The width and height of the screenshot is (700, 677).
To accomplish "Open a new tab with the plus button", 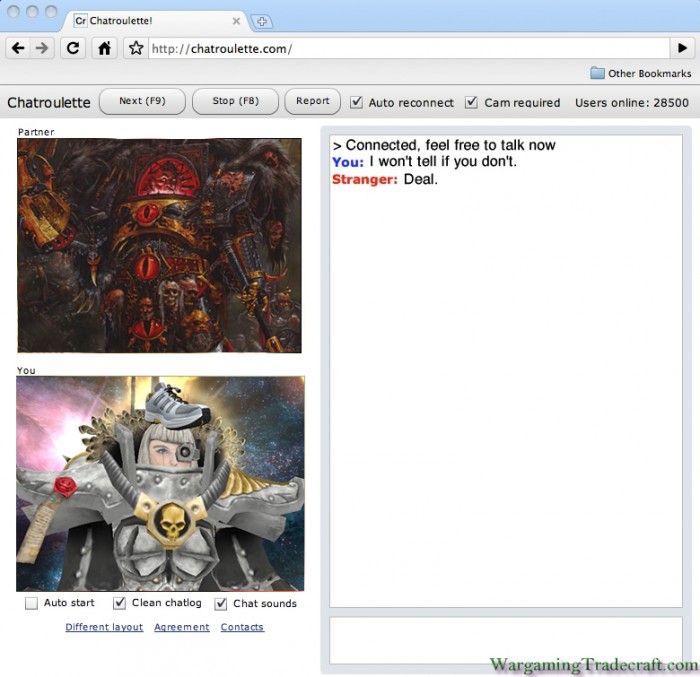I will 262,21.
